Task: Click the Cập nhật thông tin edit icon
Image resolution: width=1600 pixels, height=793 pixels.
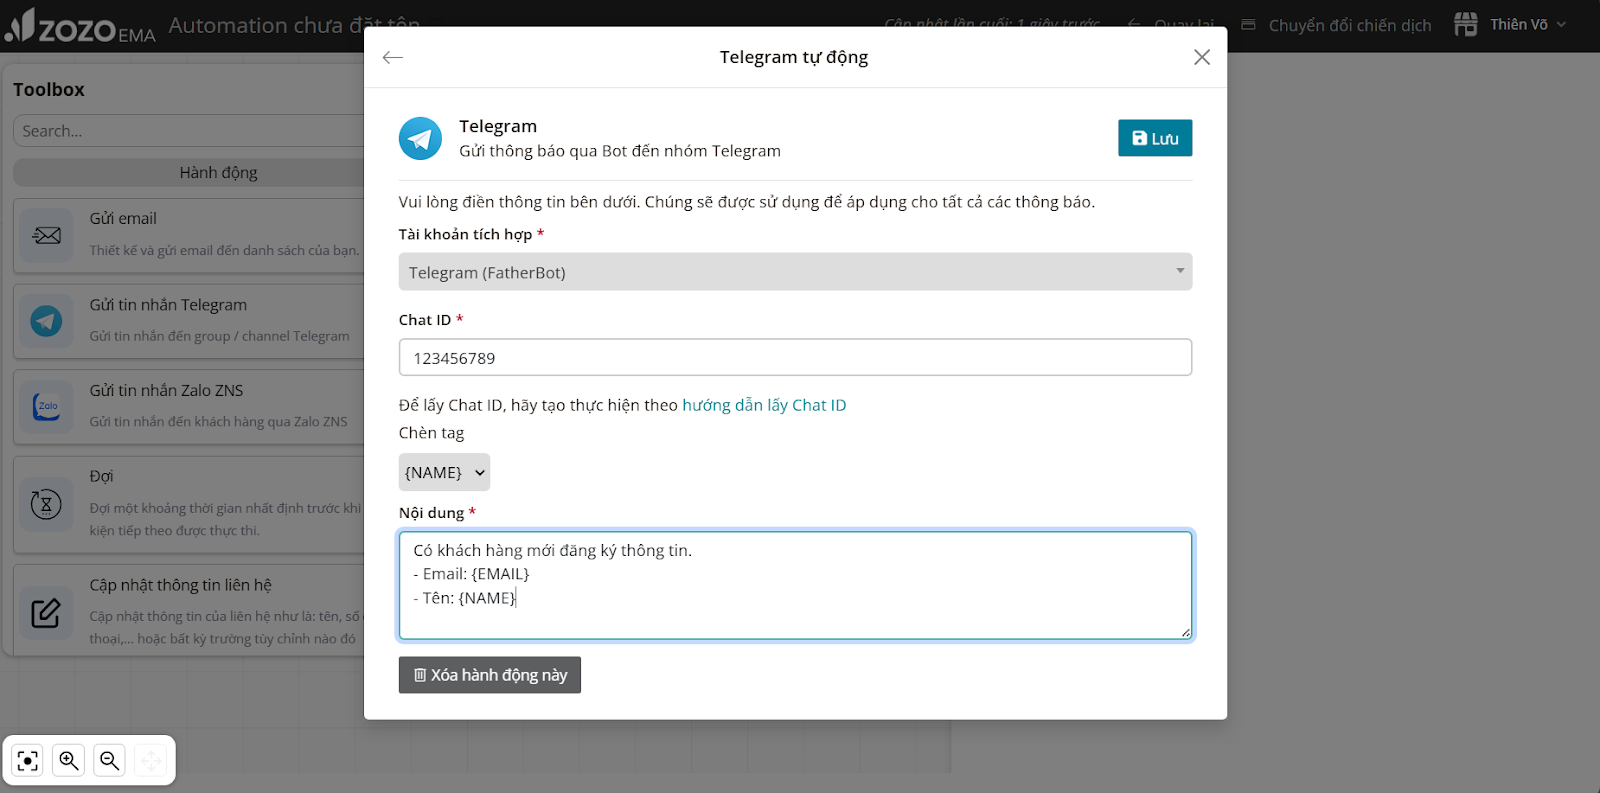Action: (46, 612)
